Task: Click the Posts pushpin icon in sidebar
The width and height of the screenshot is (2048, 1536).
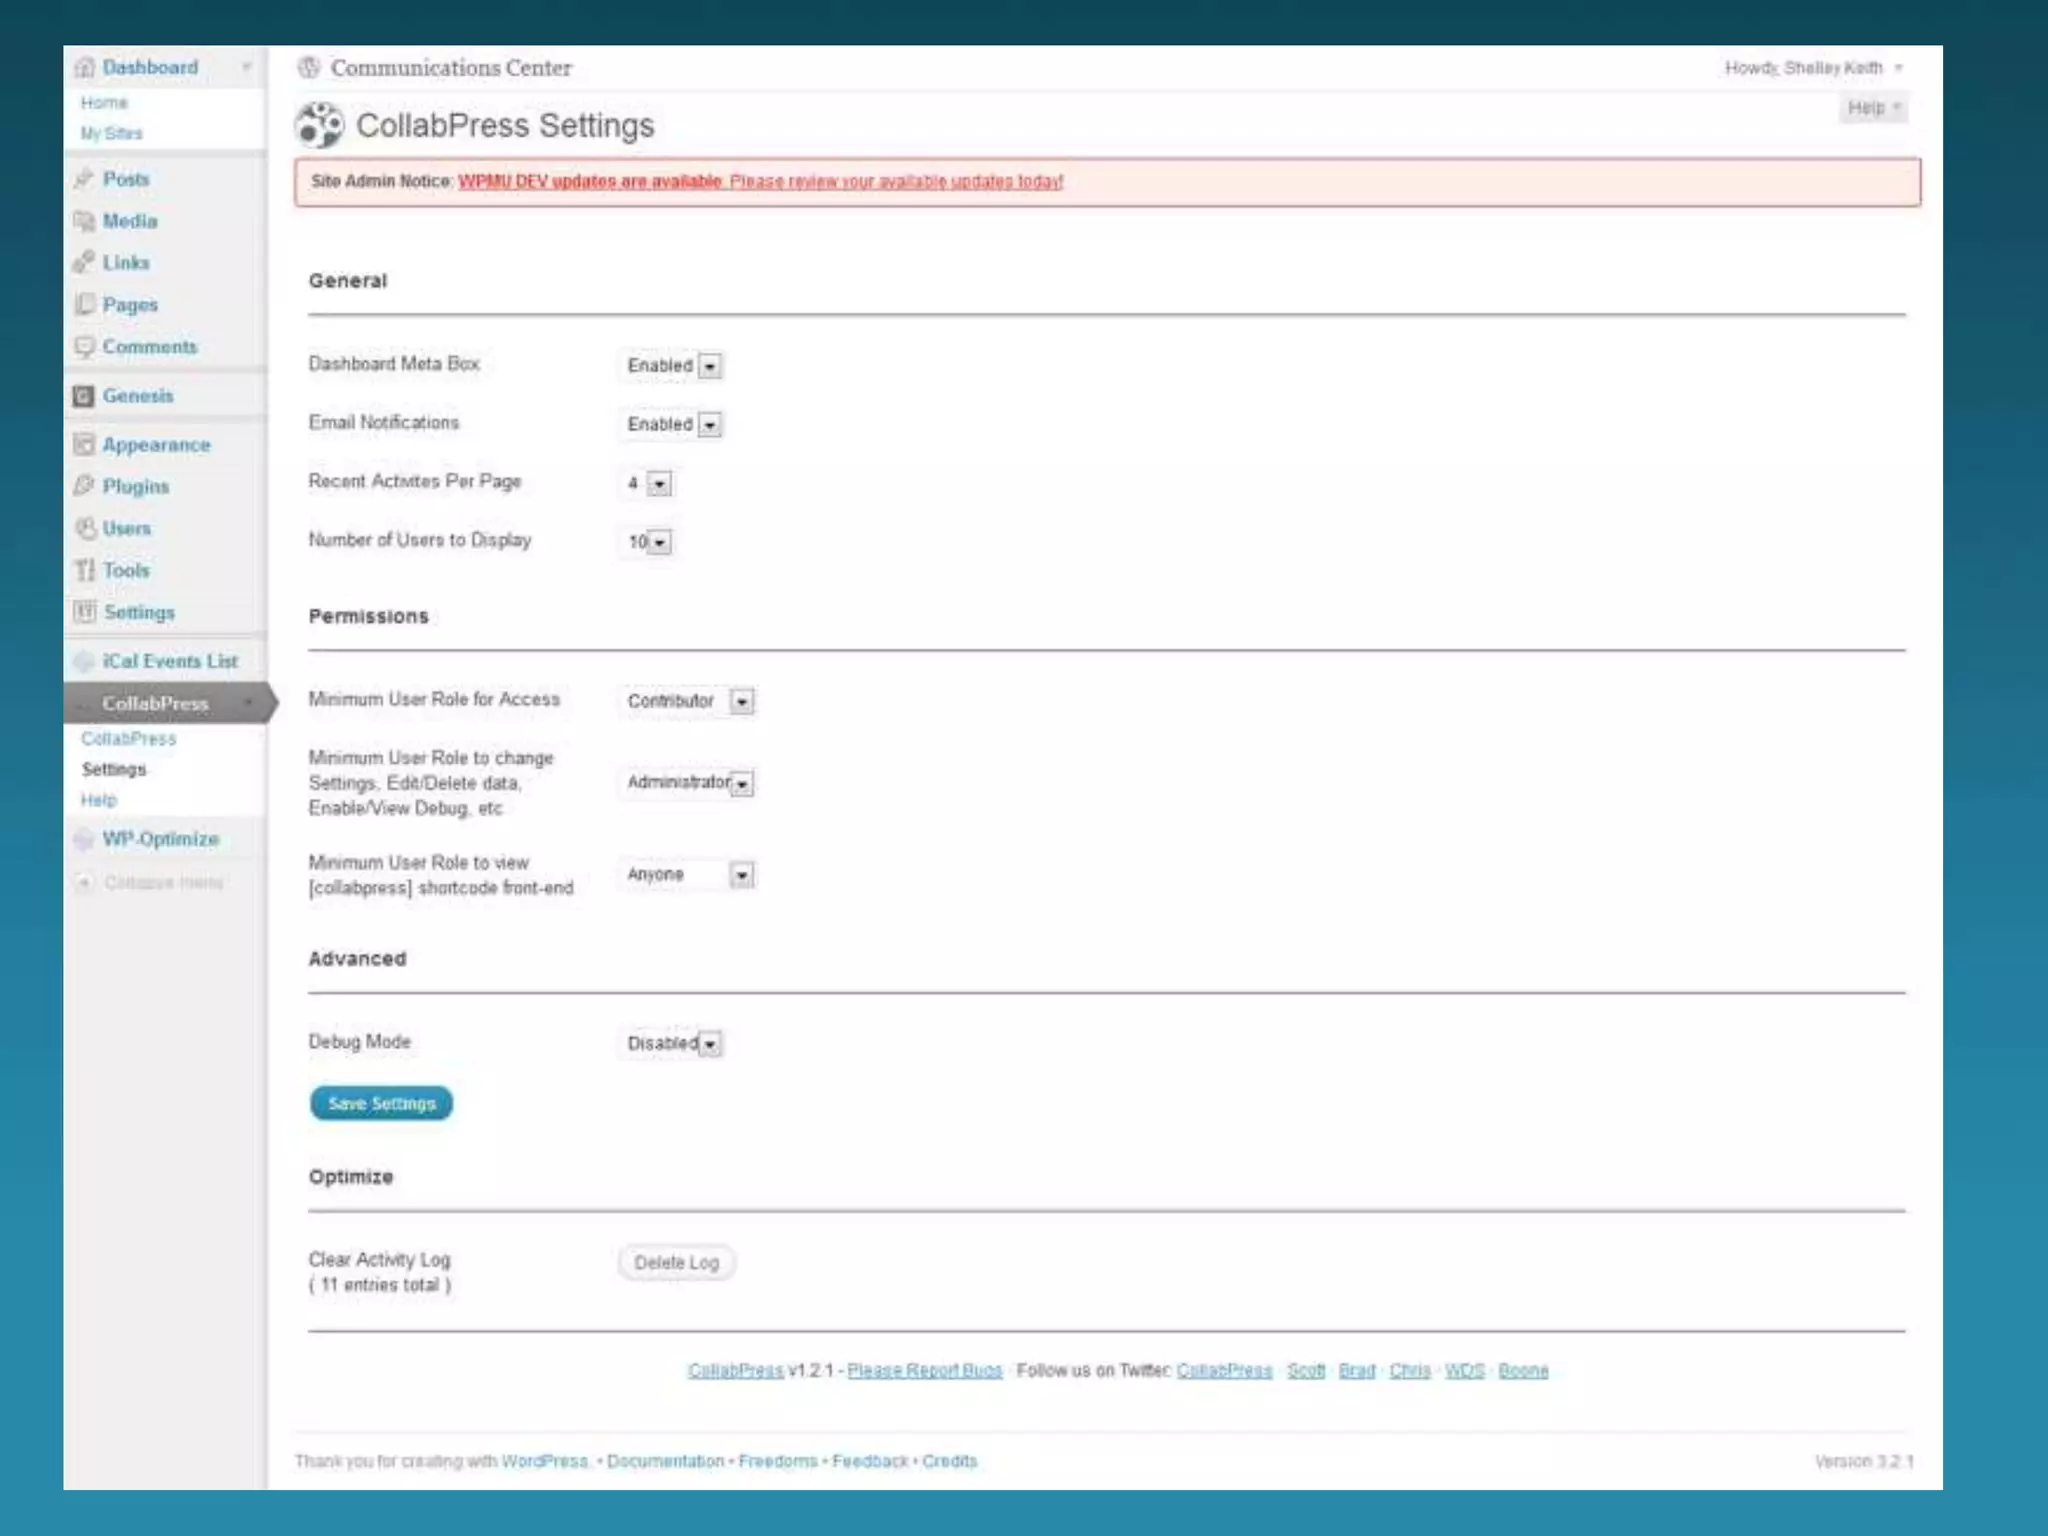Action: [84, 179]
